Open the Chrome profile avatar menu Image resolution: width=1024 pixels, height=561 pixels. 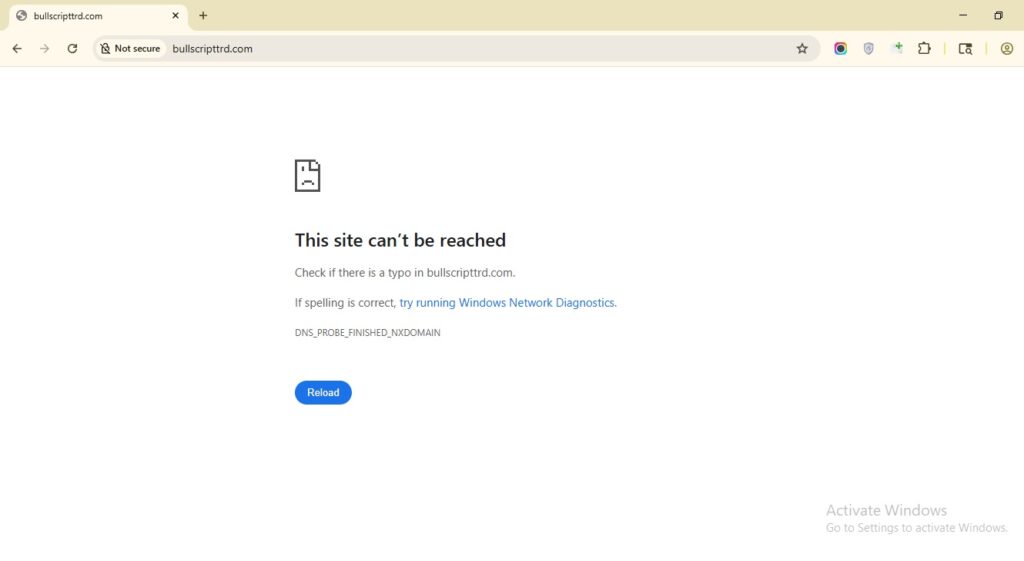pyautogui.click(x=1006, y=48)
